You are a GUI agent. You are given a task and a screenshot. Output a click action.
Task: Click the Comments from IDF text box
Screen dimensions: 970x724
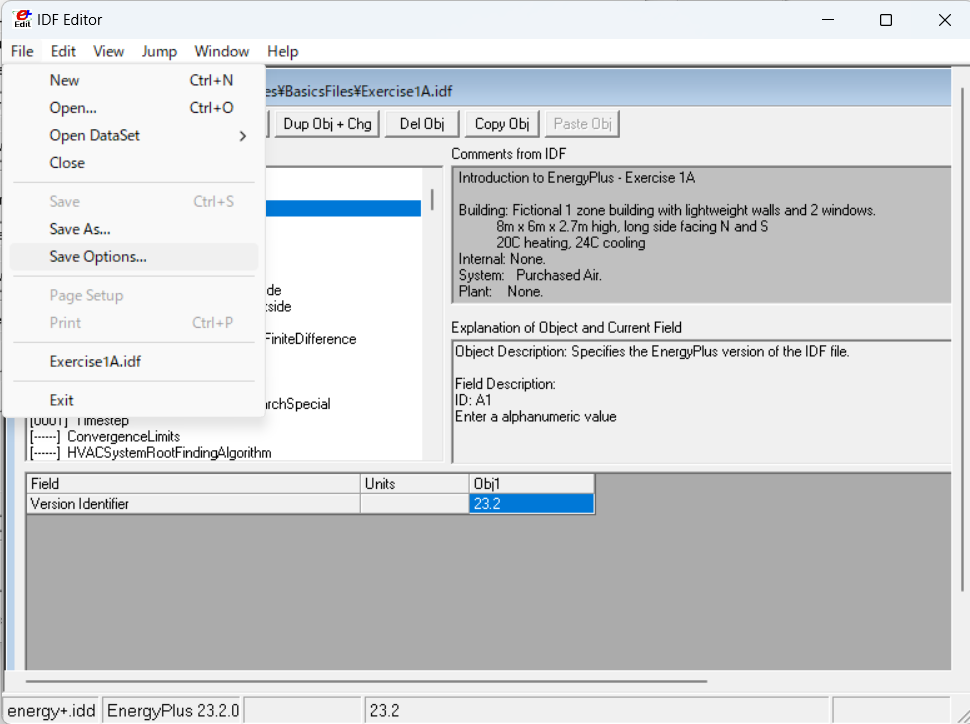(x=702, y=235)
